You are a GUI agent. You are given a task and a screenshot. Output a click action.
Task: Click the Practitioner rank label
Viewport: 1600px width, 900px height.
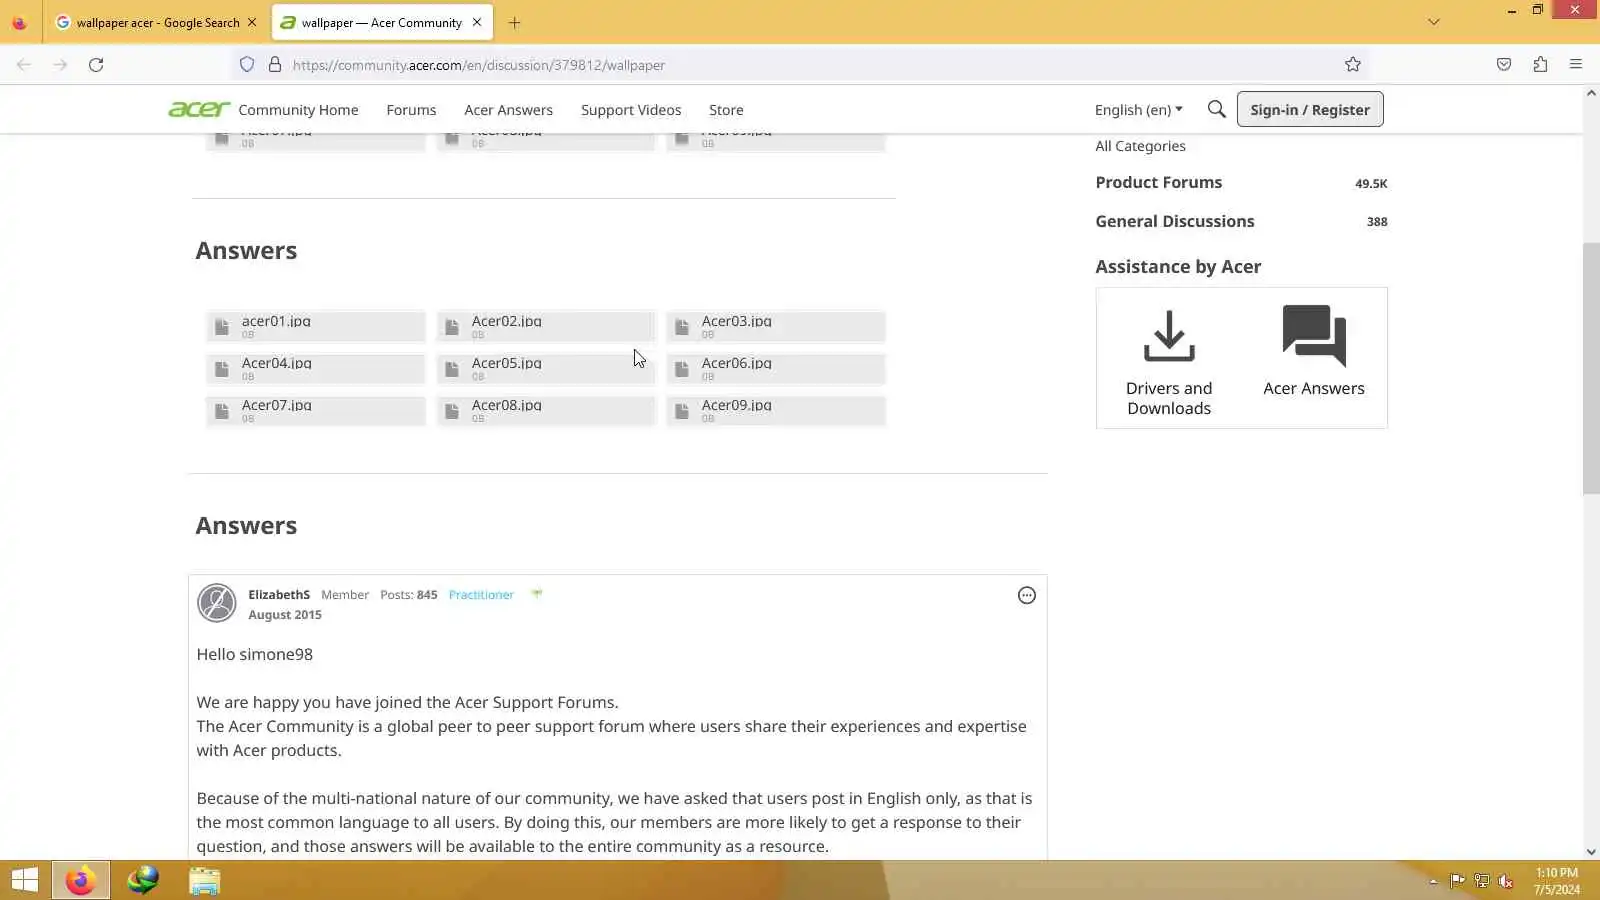[x=481, y=595]
